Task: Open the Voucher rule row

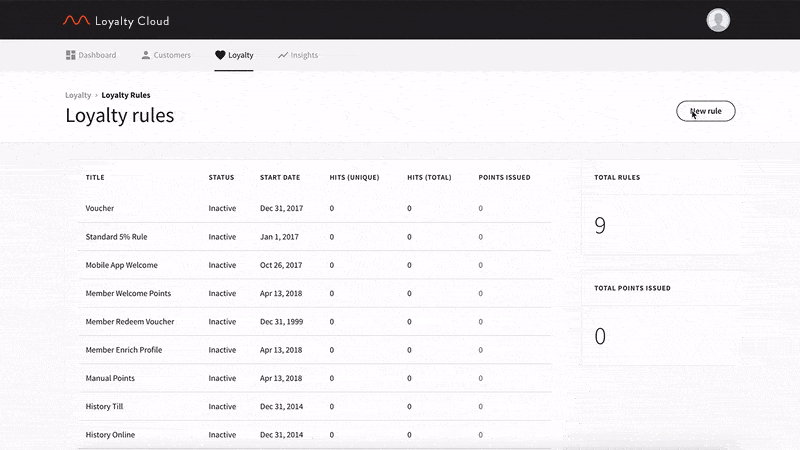Action: pos(314,208)
